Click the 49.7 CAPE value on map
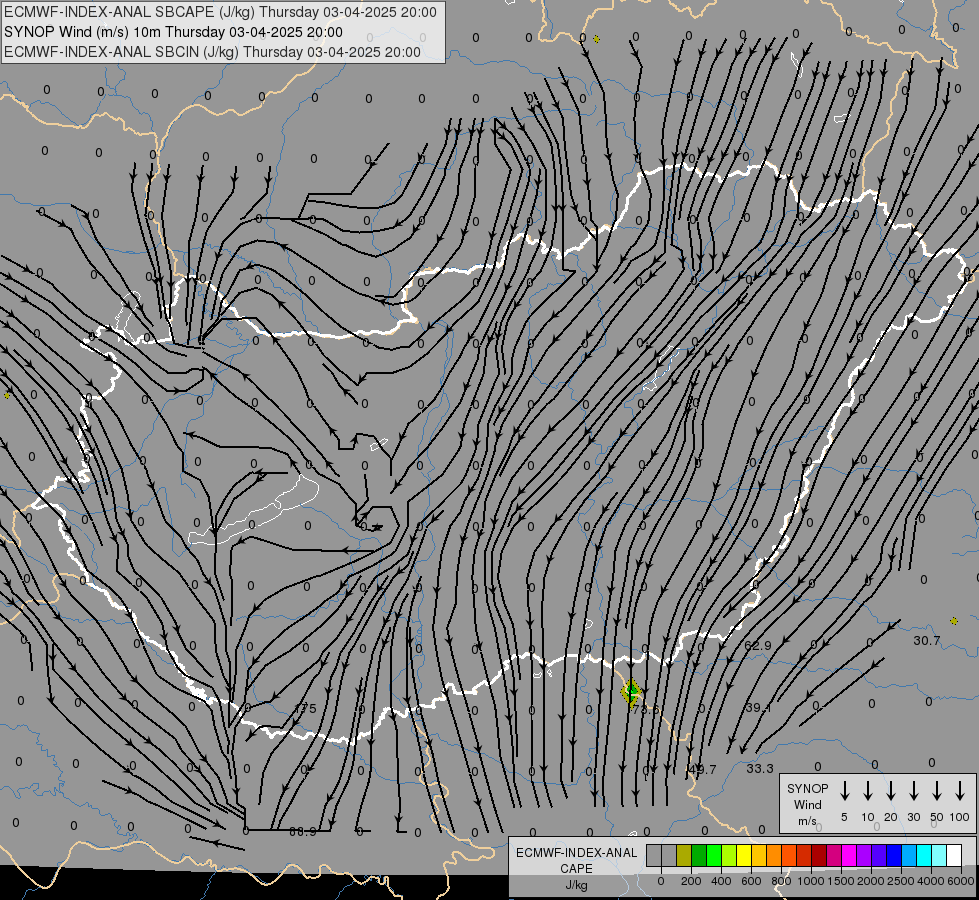979x900 pixels. (702, 769)
